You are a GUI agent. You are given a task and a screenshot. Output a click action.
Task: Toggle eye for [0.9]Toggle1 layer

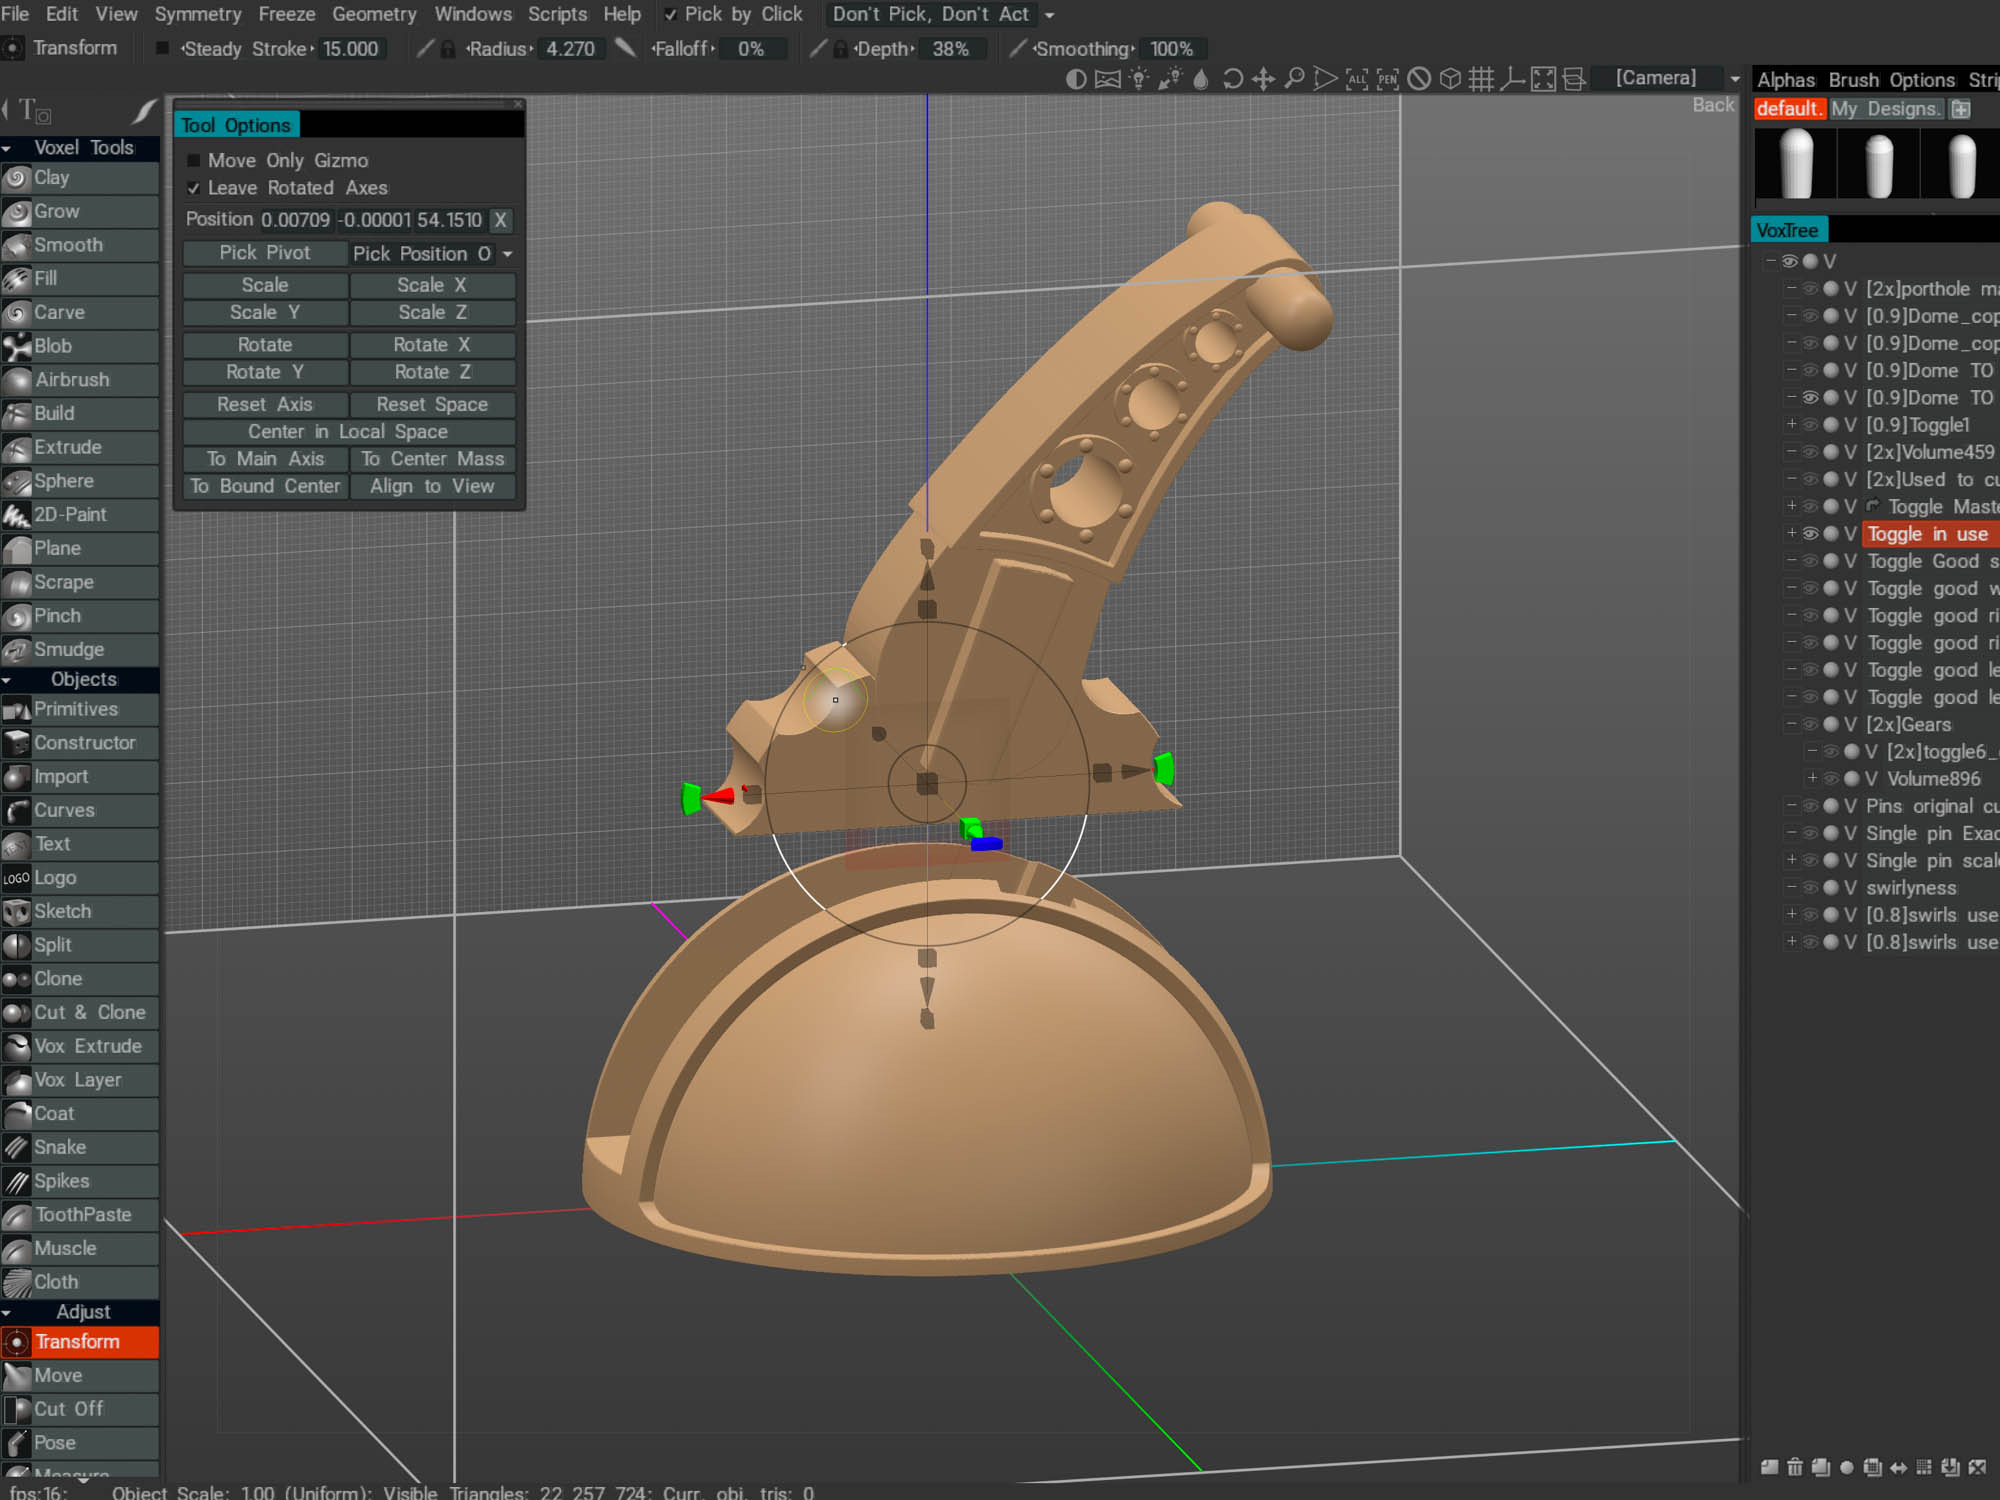click(x=1810, y=425)
